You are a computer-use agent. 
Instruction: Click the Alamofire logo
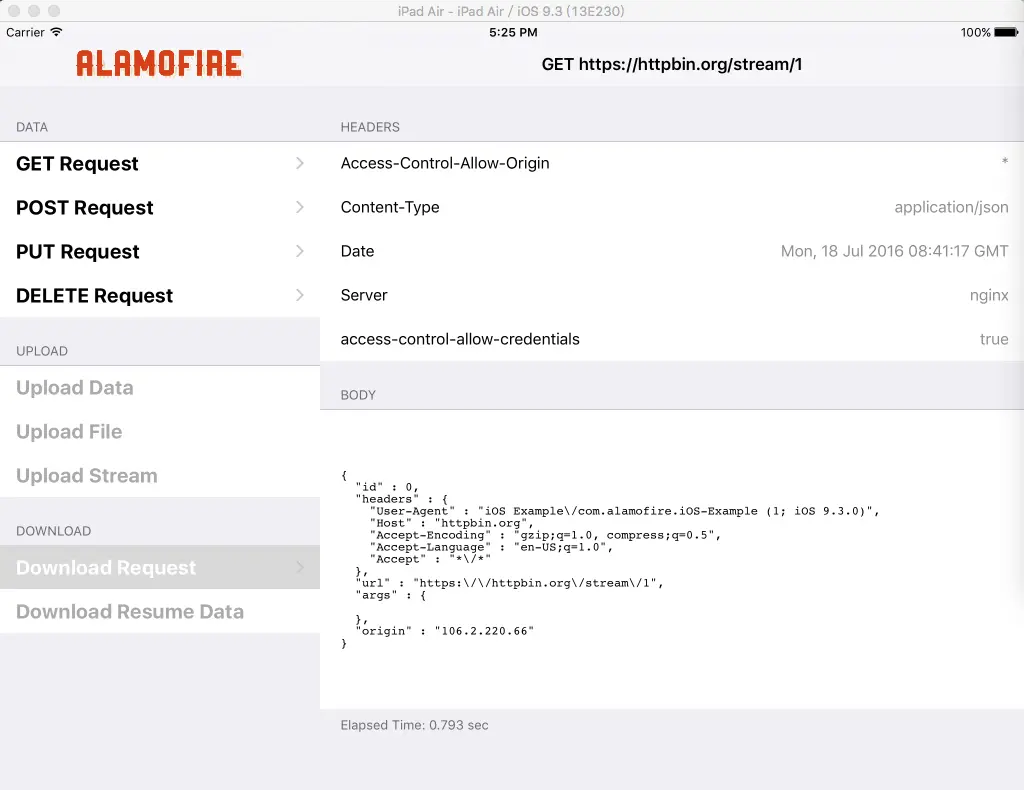click(x=159, y=63)
